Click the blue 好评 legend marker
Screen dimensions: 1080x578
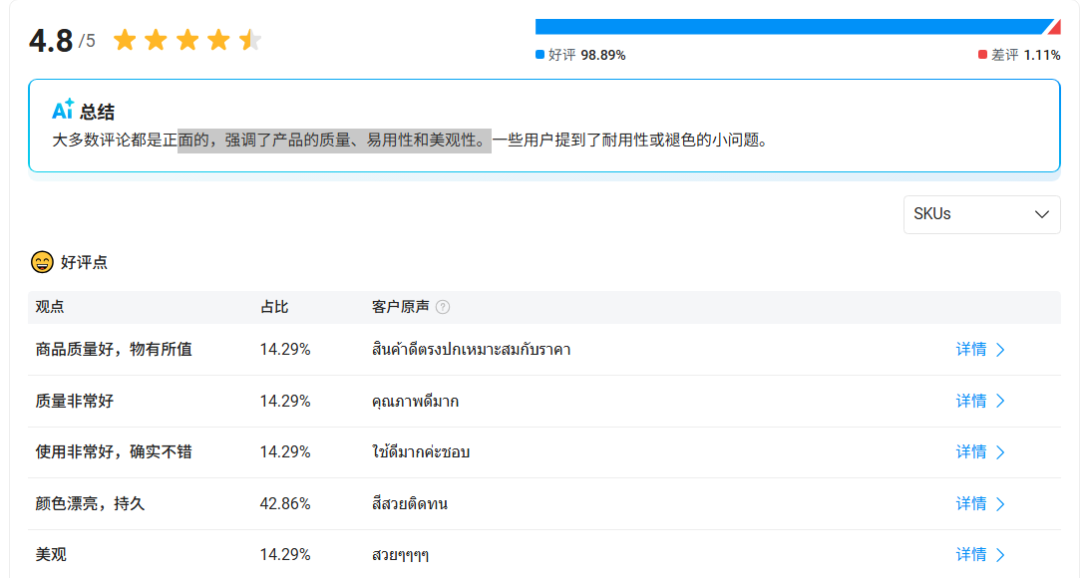pyautogui.click(x=539, y=56)
